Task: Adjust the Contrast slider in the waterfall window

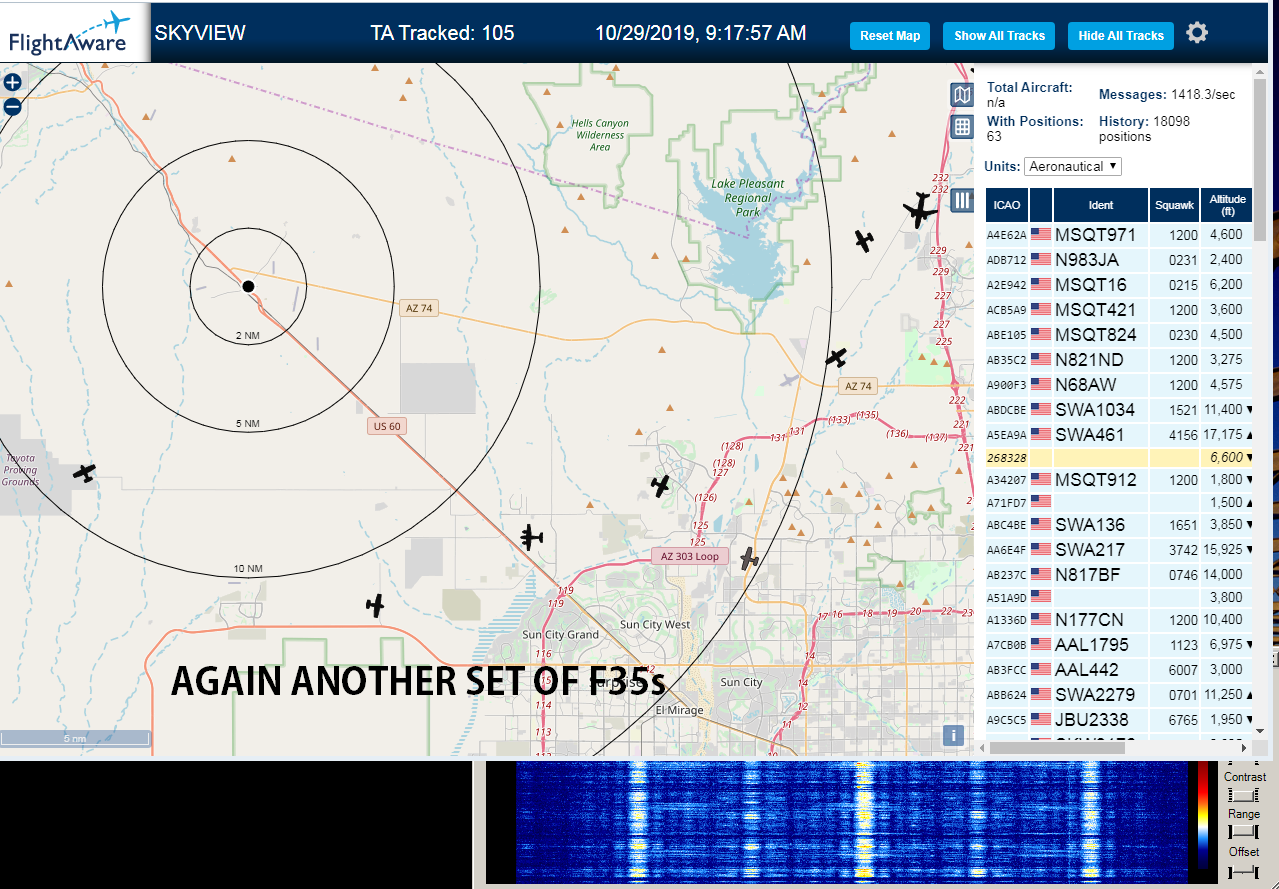Action: 1243,795
